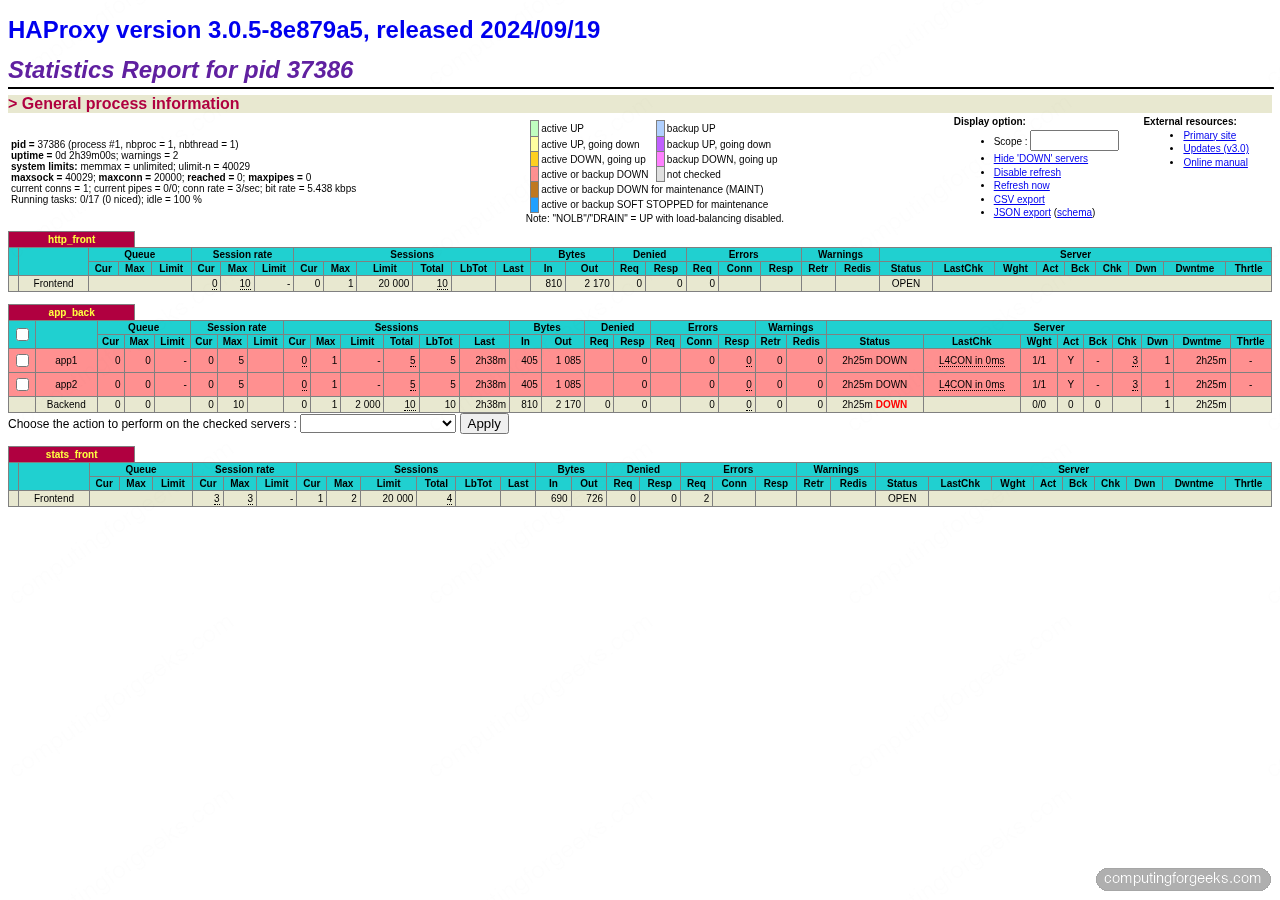The width and height of the screenshot is (1280, 900).
Task: Click the Backend total sessions link
Action: click(409, 404)
